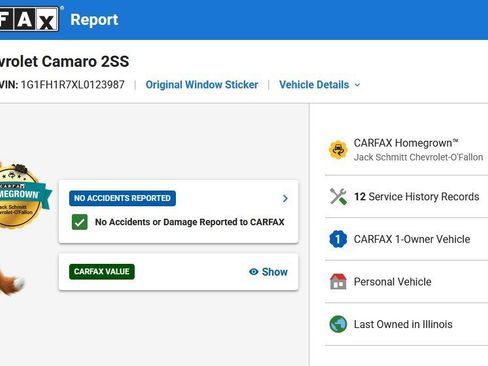Screen dimensions: 488x366
Task: Click the Vehicle Details chevron arrow
Action: [x=357, y=85]
